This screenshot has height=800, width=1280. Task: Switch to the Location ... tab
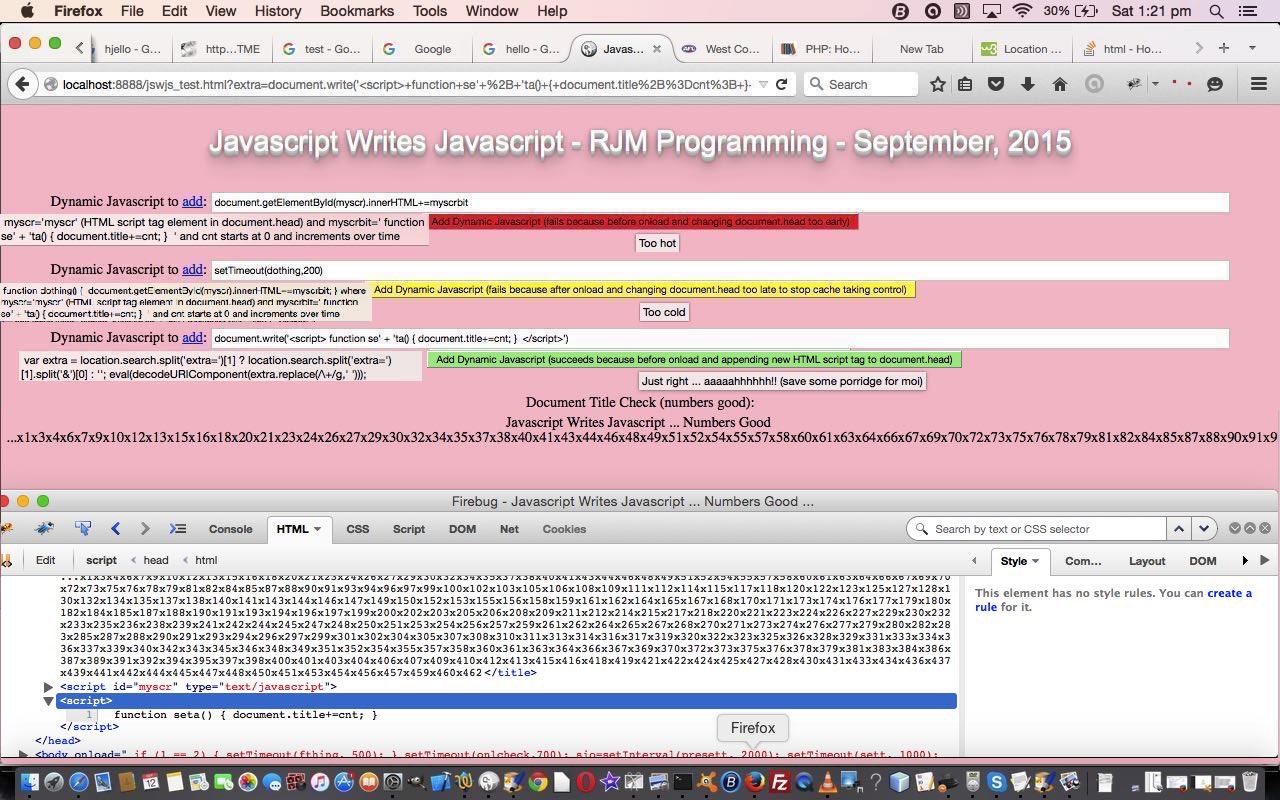(x=1021, y=48)
